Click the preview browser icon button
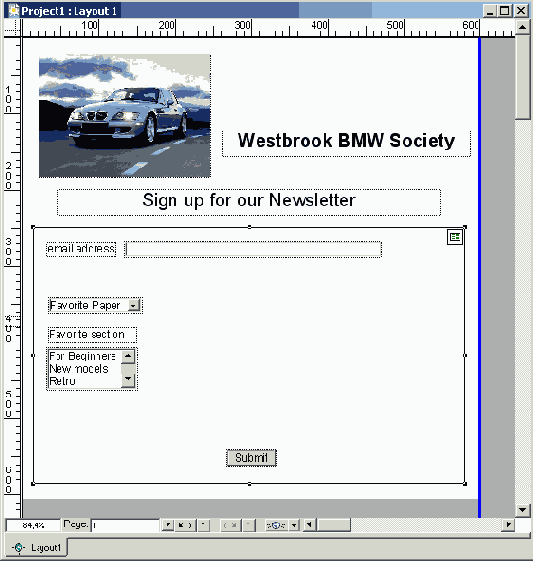The image size is (533, 561). coord(276,525)
